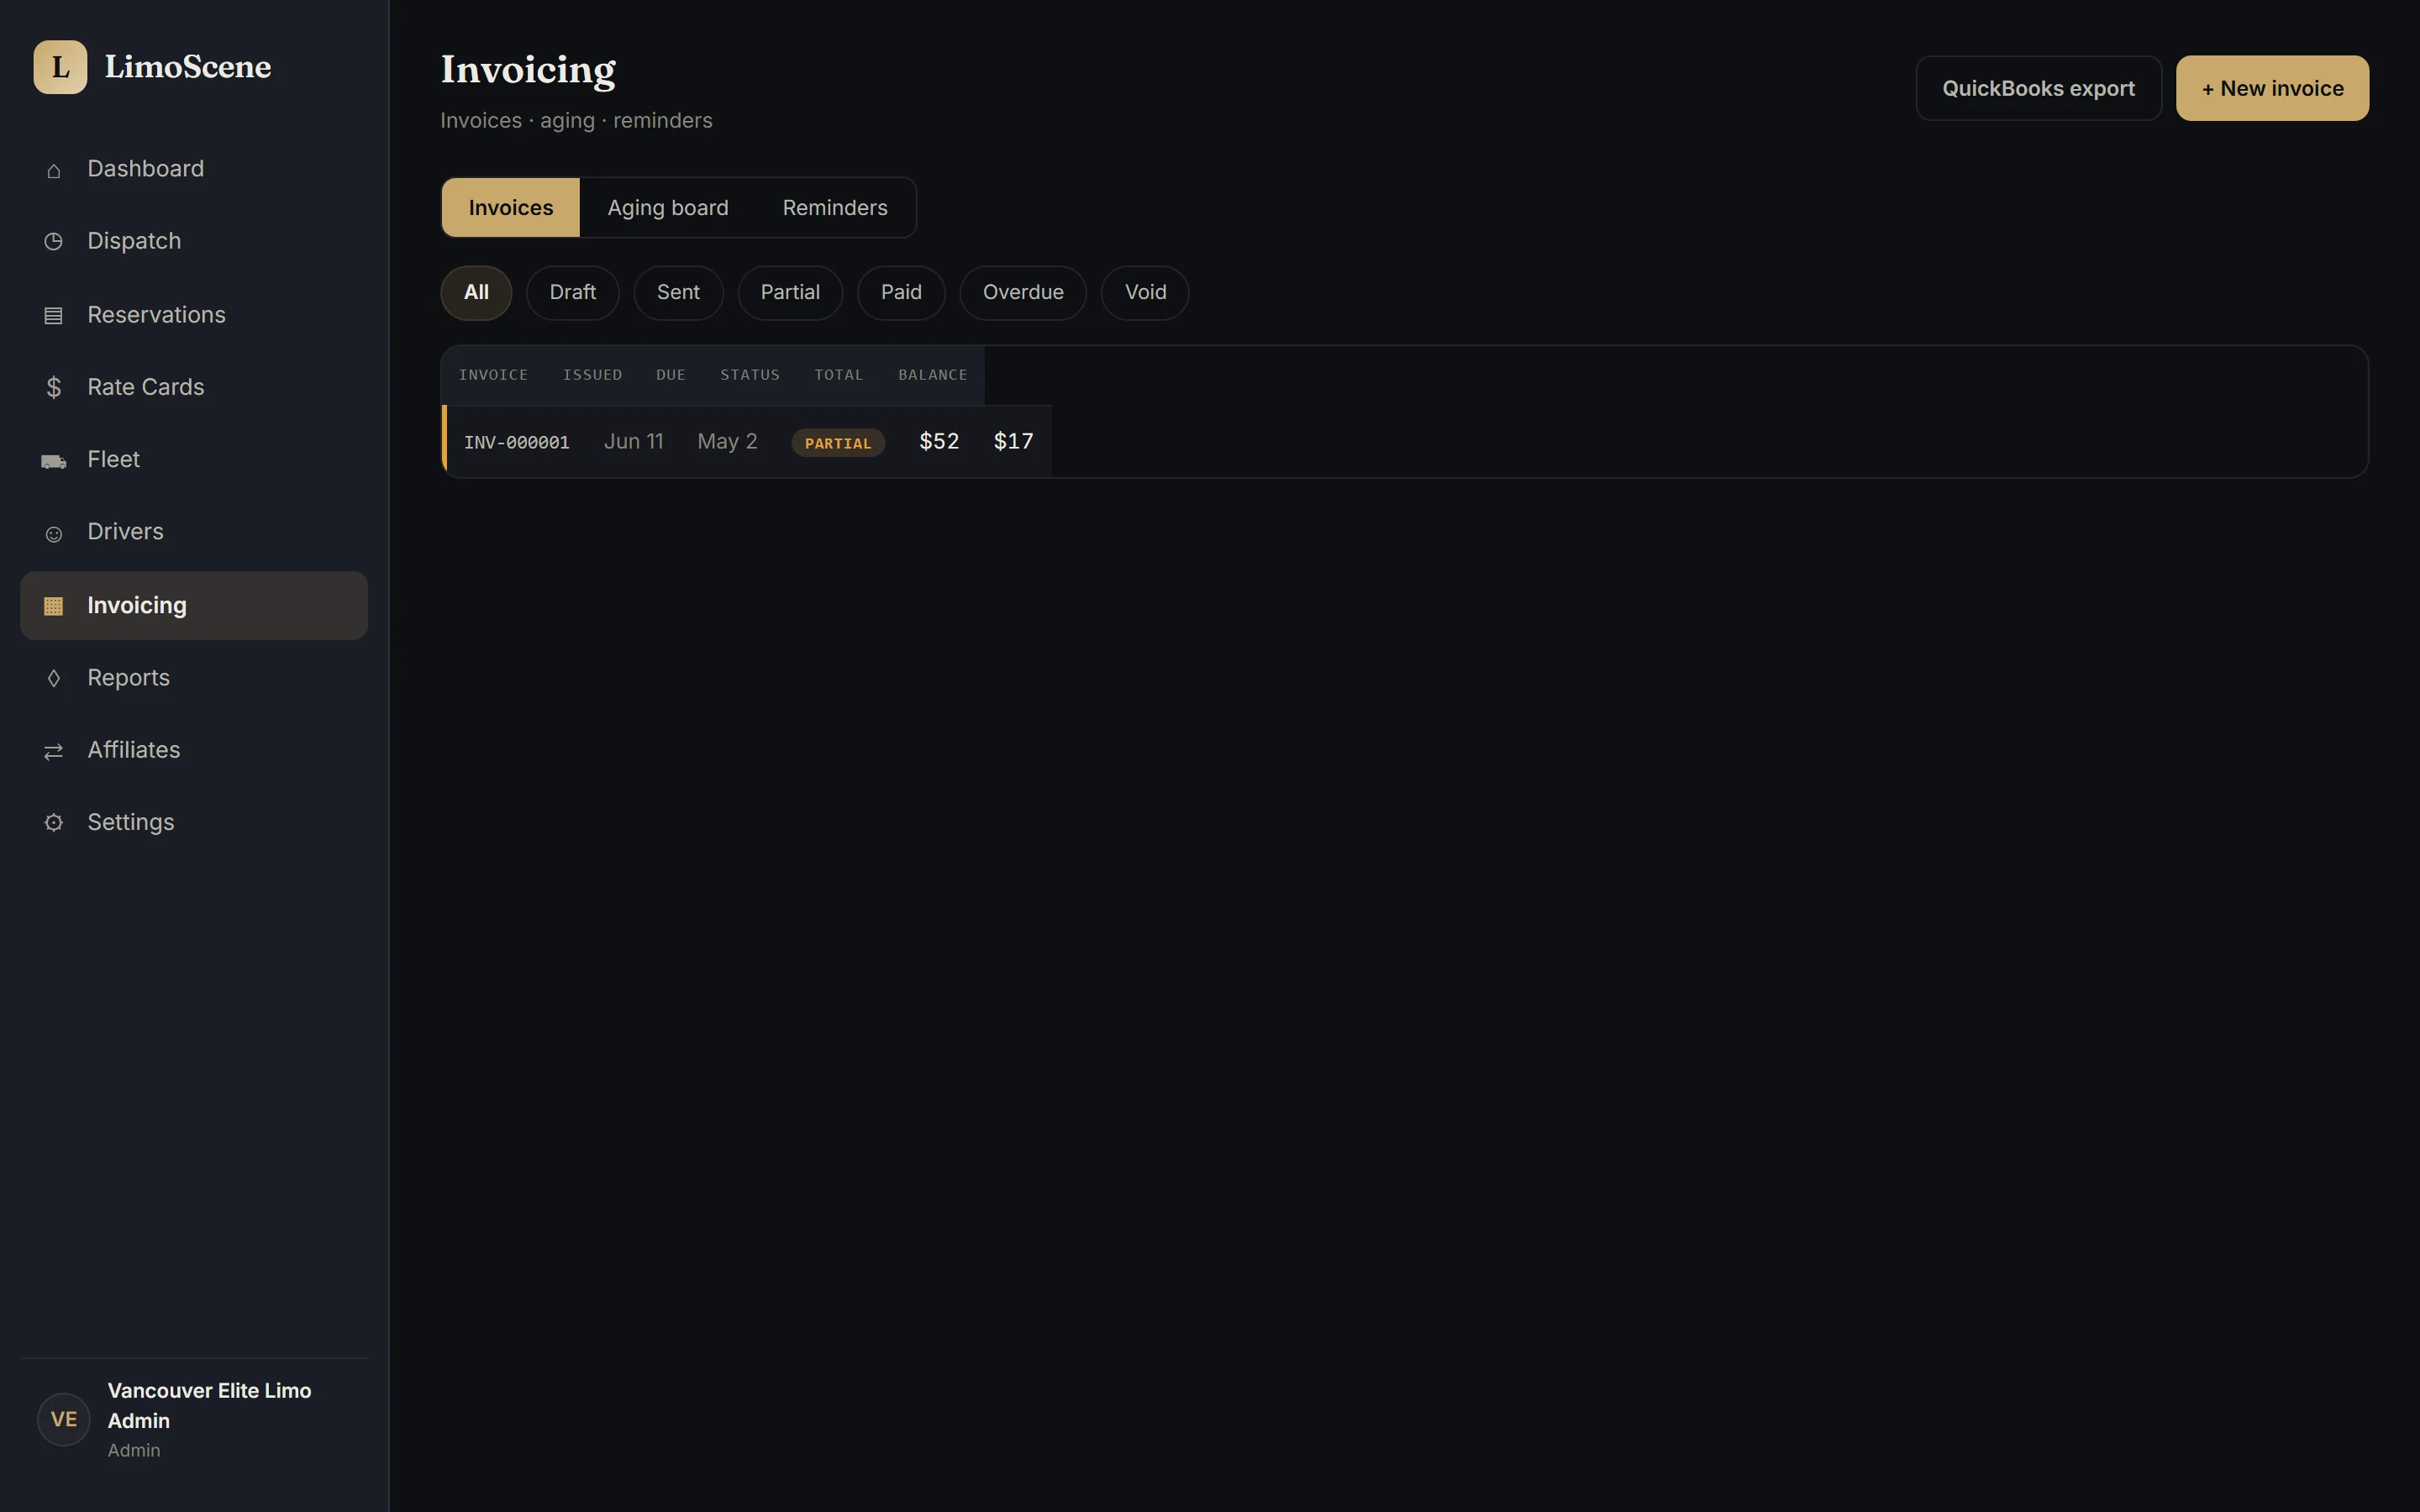
Task: Click the Fleet truck icon
Action: [54, 461]
